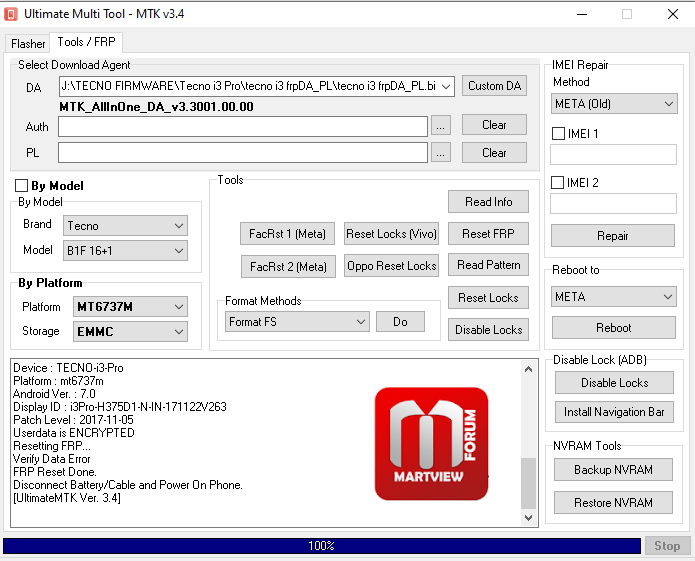695x561 pixels.
Task: Click the Read Info button
Action: 488,202
